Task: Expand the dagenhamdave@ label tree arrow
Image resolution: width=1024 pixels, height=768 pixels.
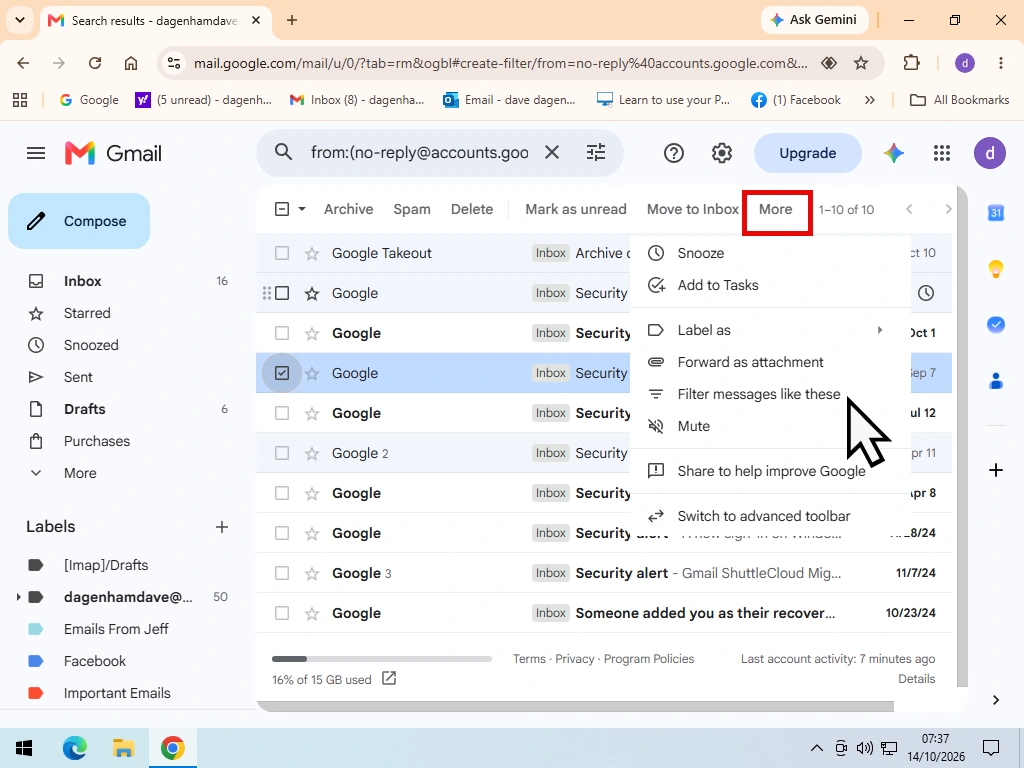Action: pos(18,597)
